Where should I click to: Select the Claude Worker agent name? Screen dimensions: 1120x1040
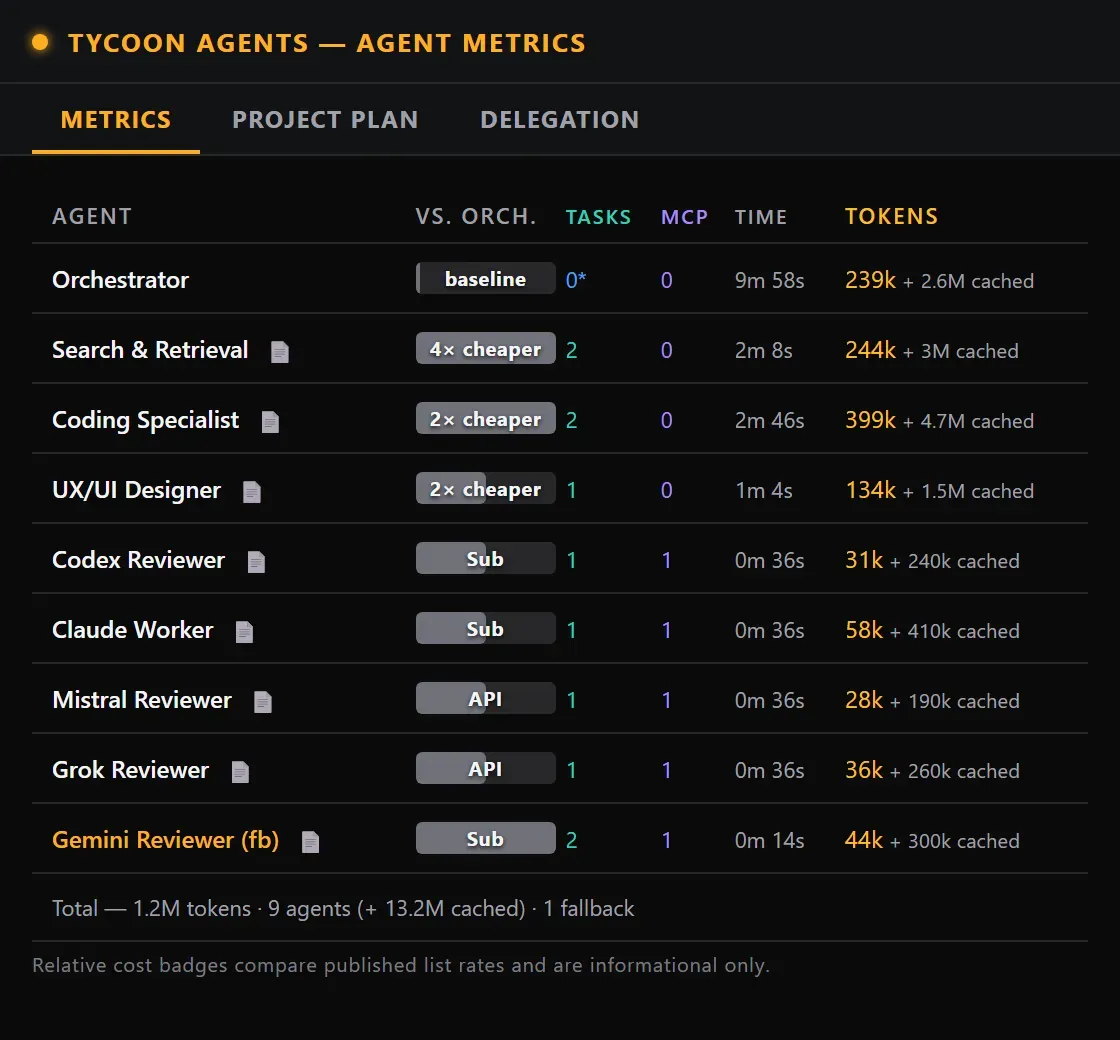133,629
